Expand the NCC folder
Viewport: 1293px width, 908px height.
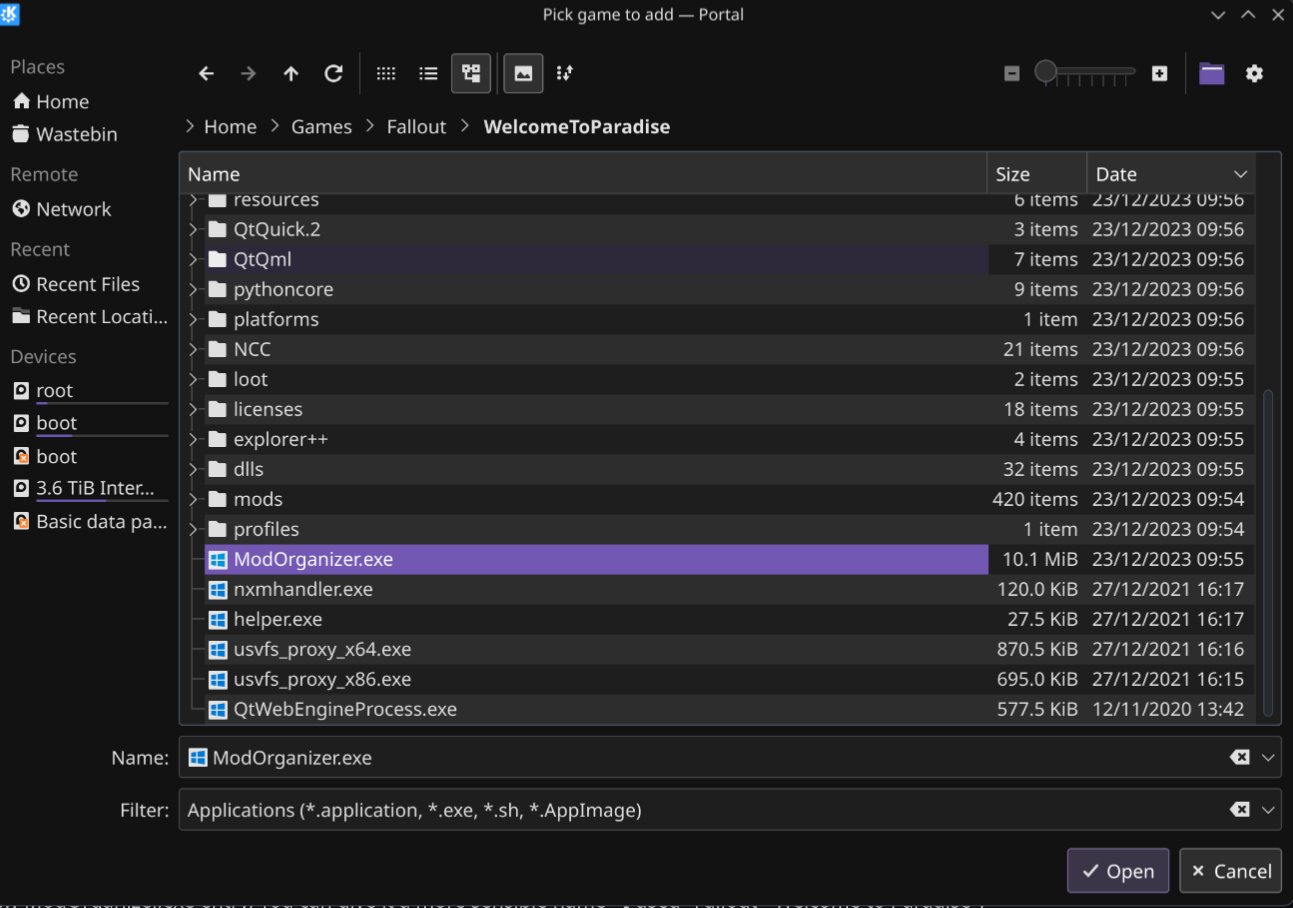click(193, 349)
